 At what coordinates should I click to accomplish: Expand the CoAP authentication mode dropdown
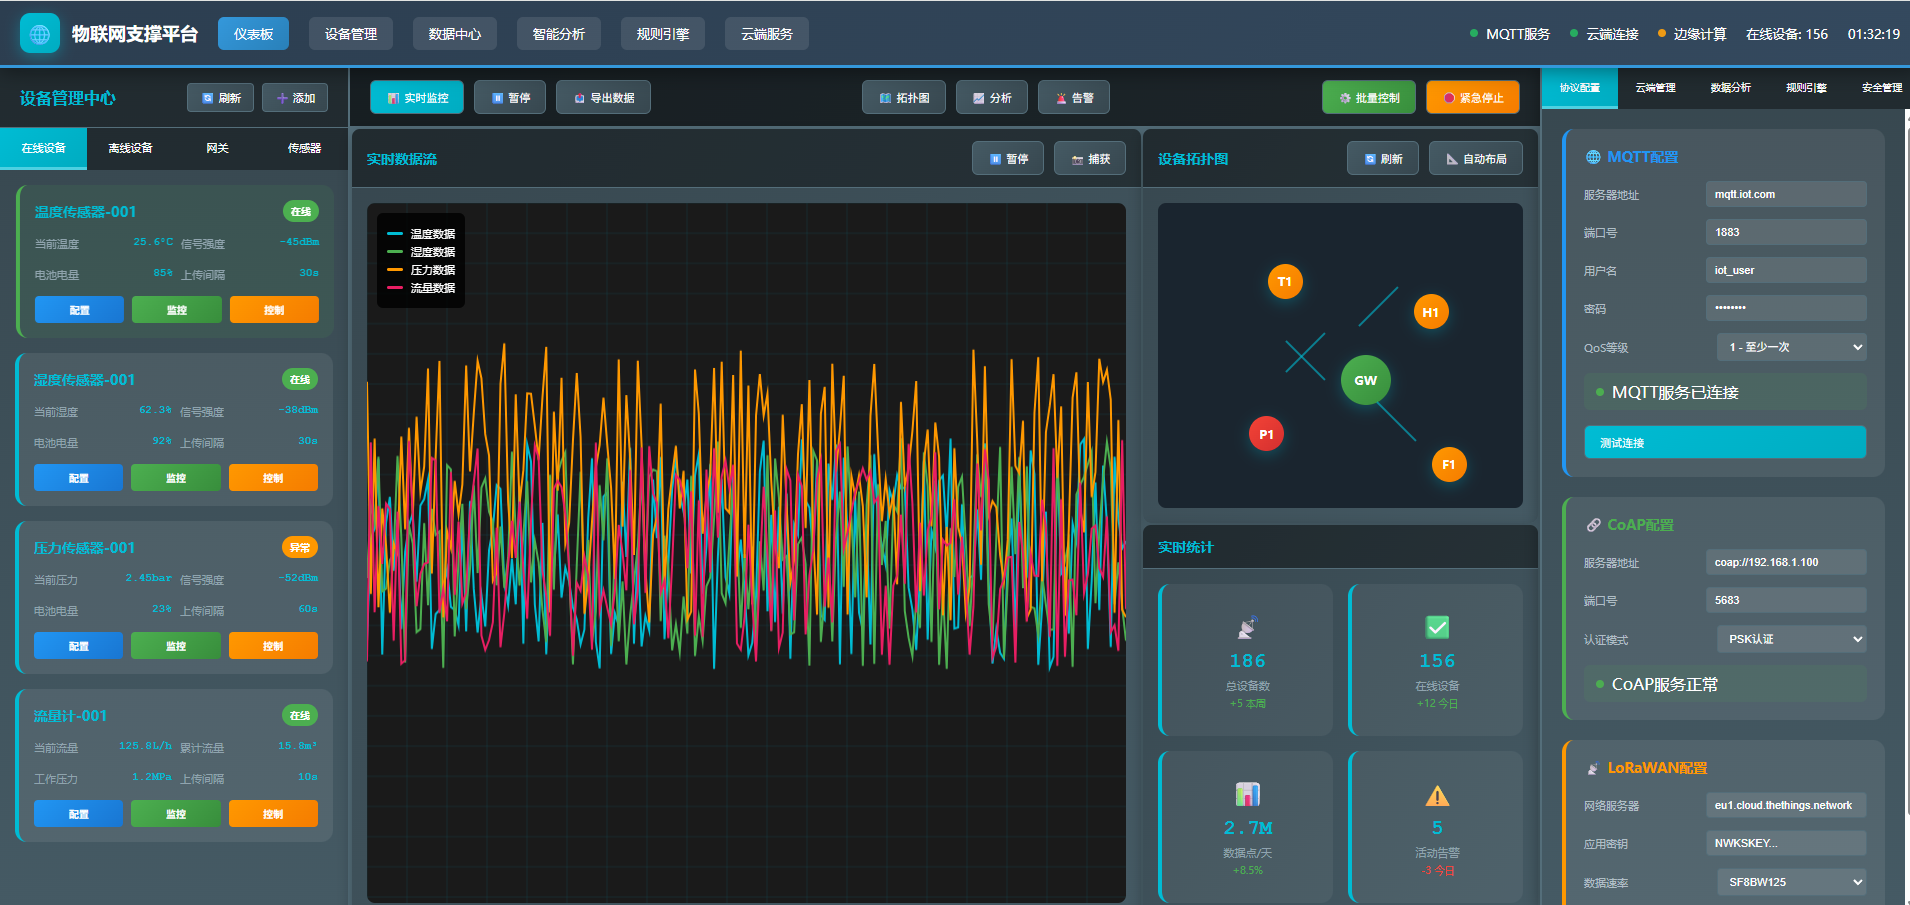tap(1791, 639)
